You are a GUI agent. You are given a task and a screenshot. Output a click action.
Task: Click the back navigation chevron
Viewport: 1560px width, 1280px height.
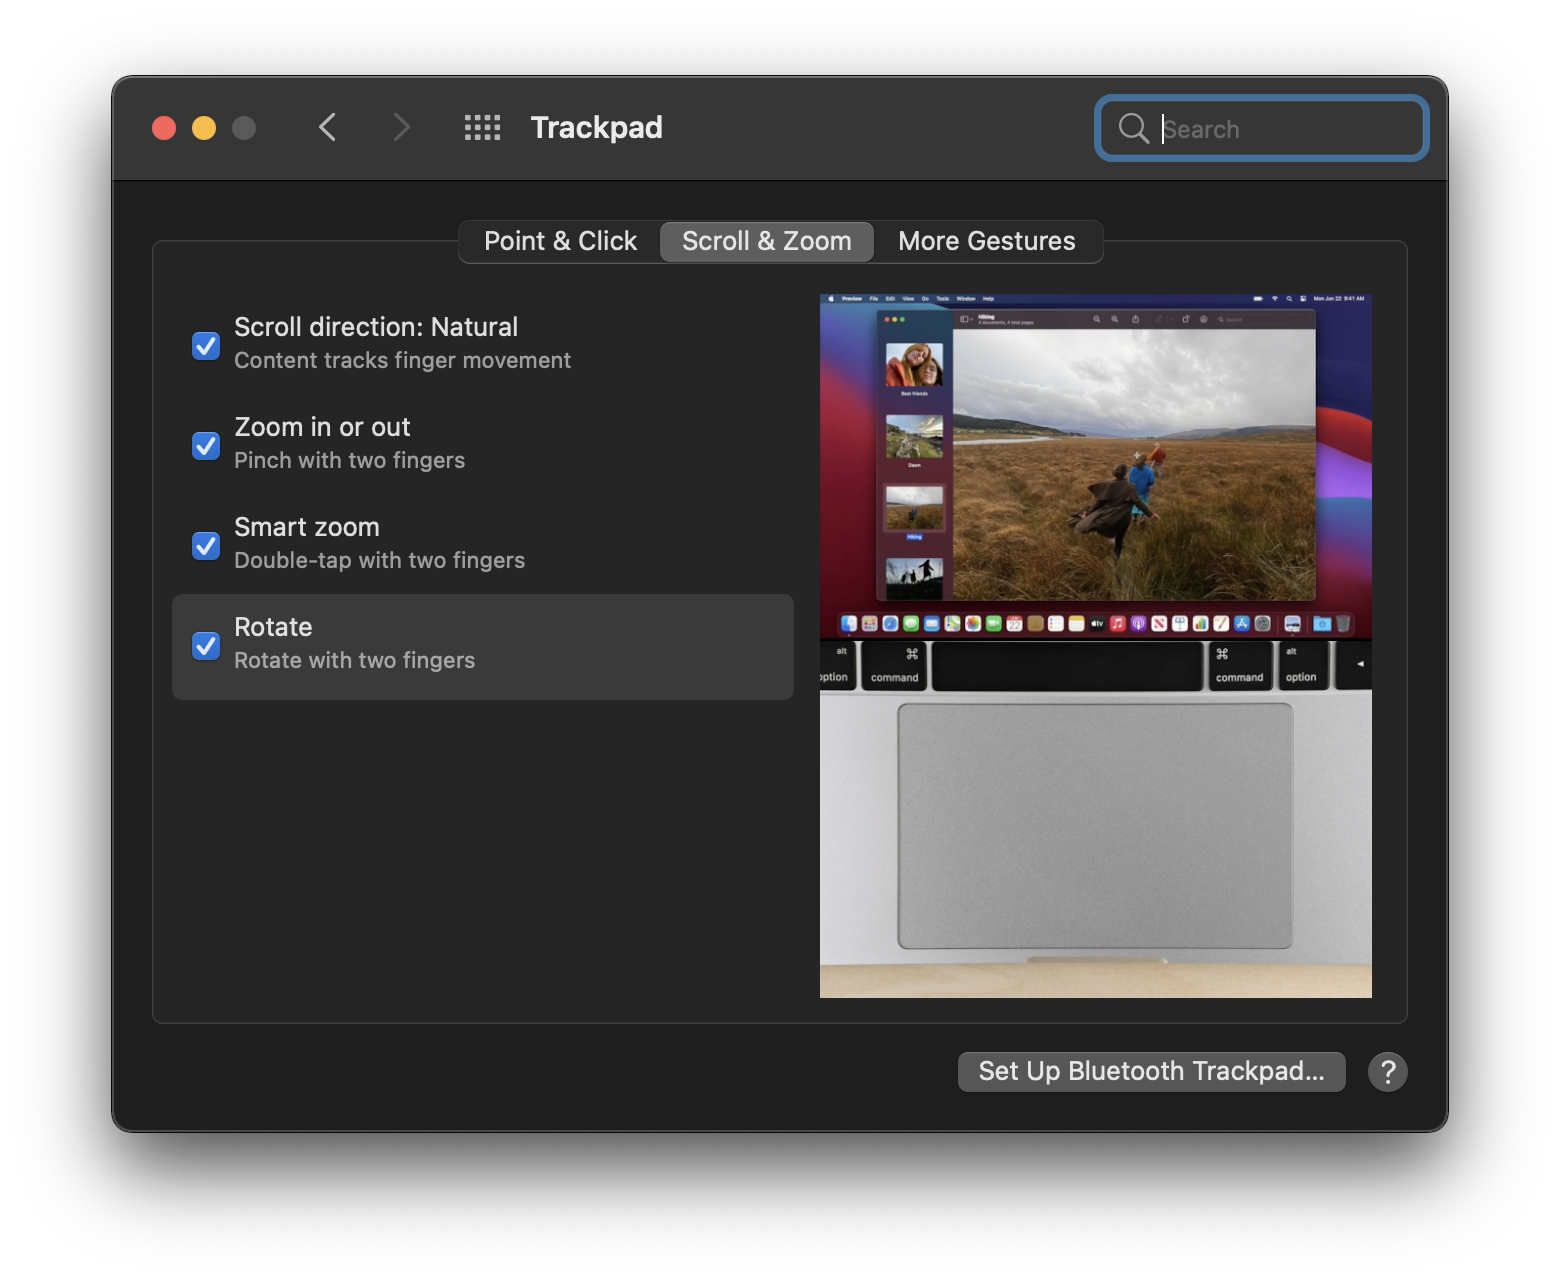tap(327, 127)
